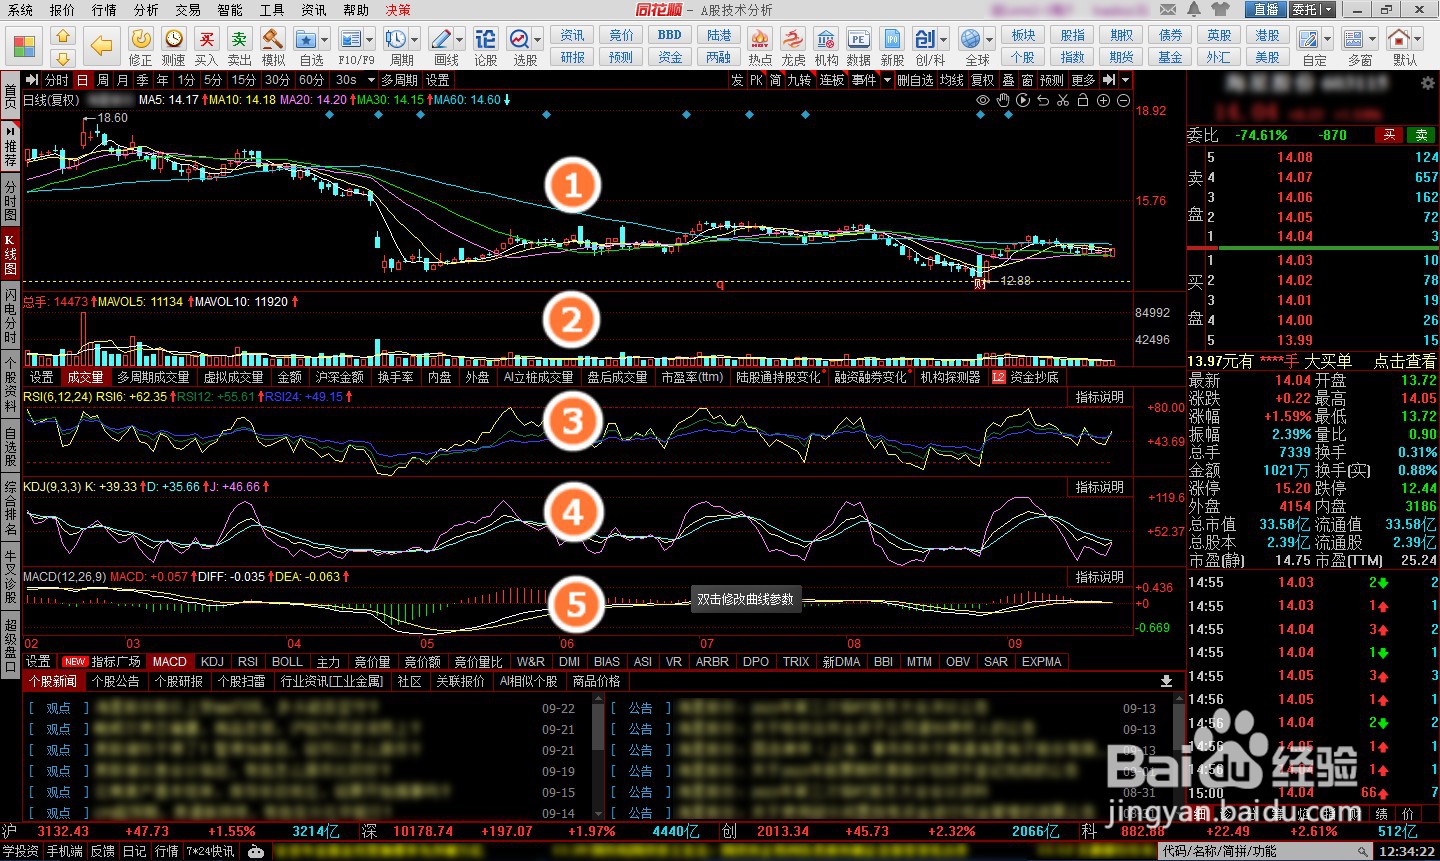Zoom out chart with minus circle icon
The image size is (1440, 861).
[1123, 100]
